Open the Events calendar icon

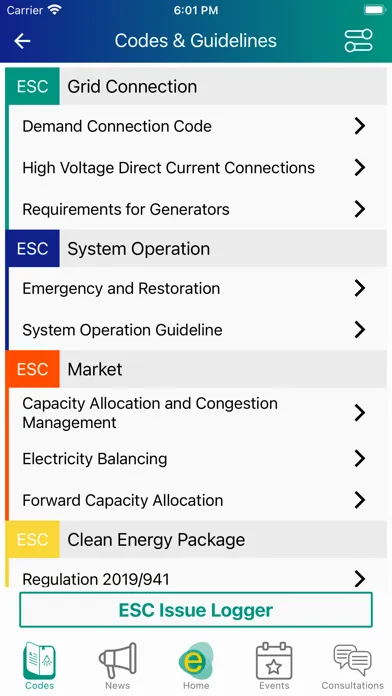click(x=274, y=661)
